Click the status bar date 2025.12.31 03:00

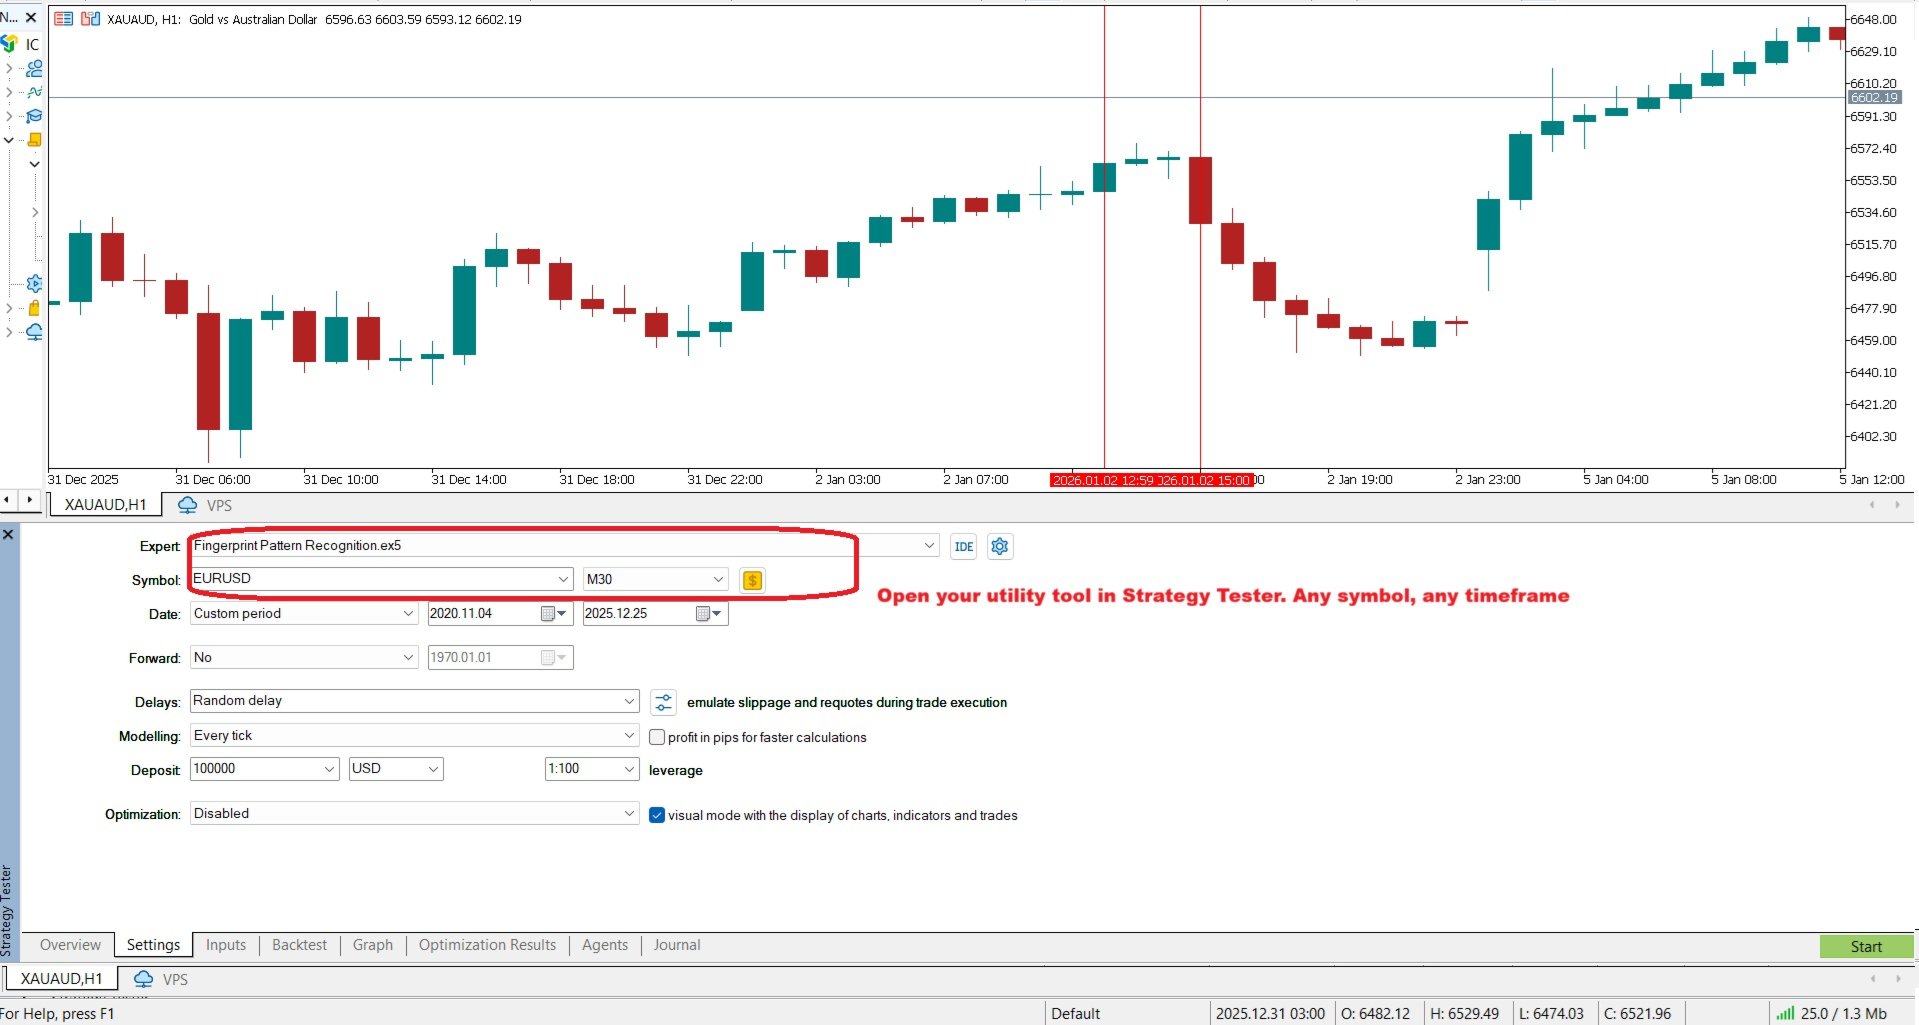point(1270,1013)
